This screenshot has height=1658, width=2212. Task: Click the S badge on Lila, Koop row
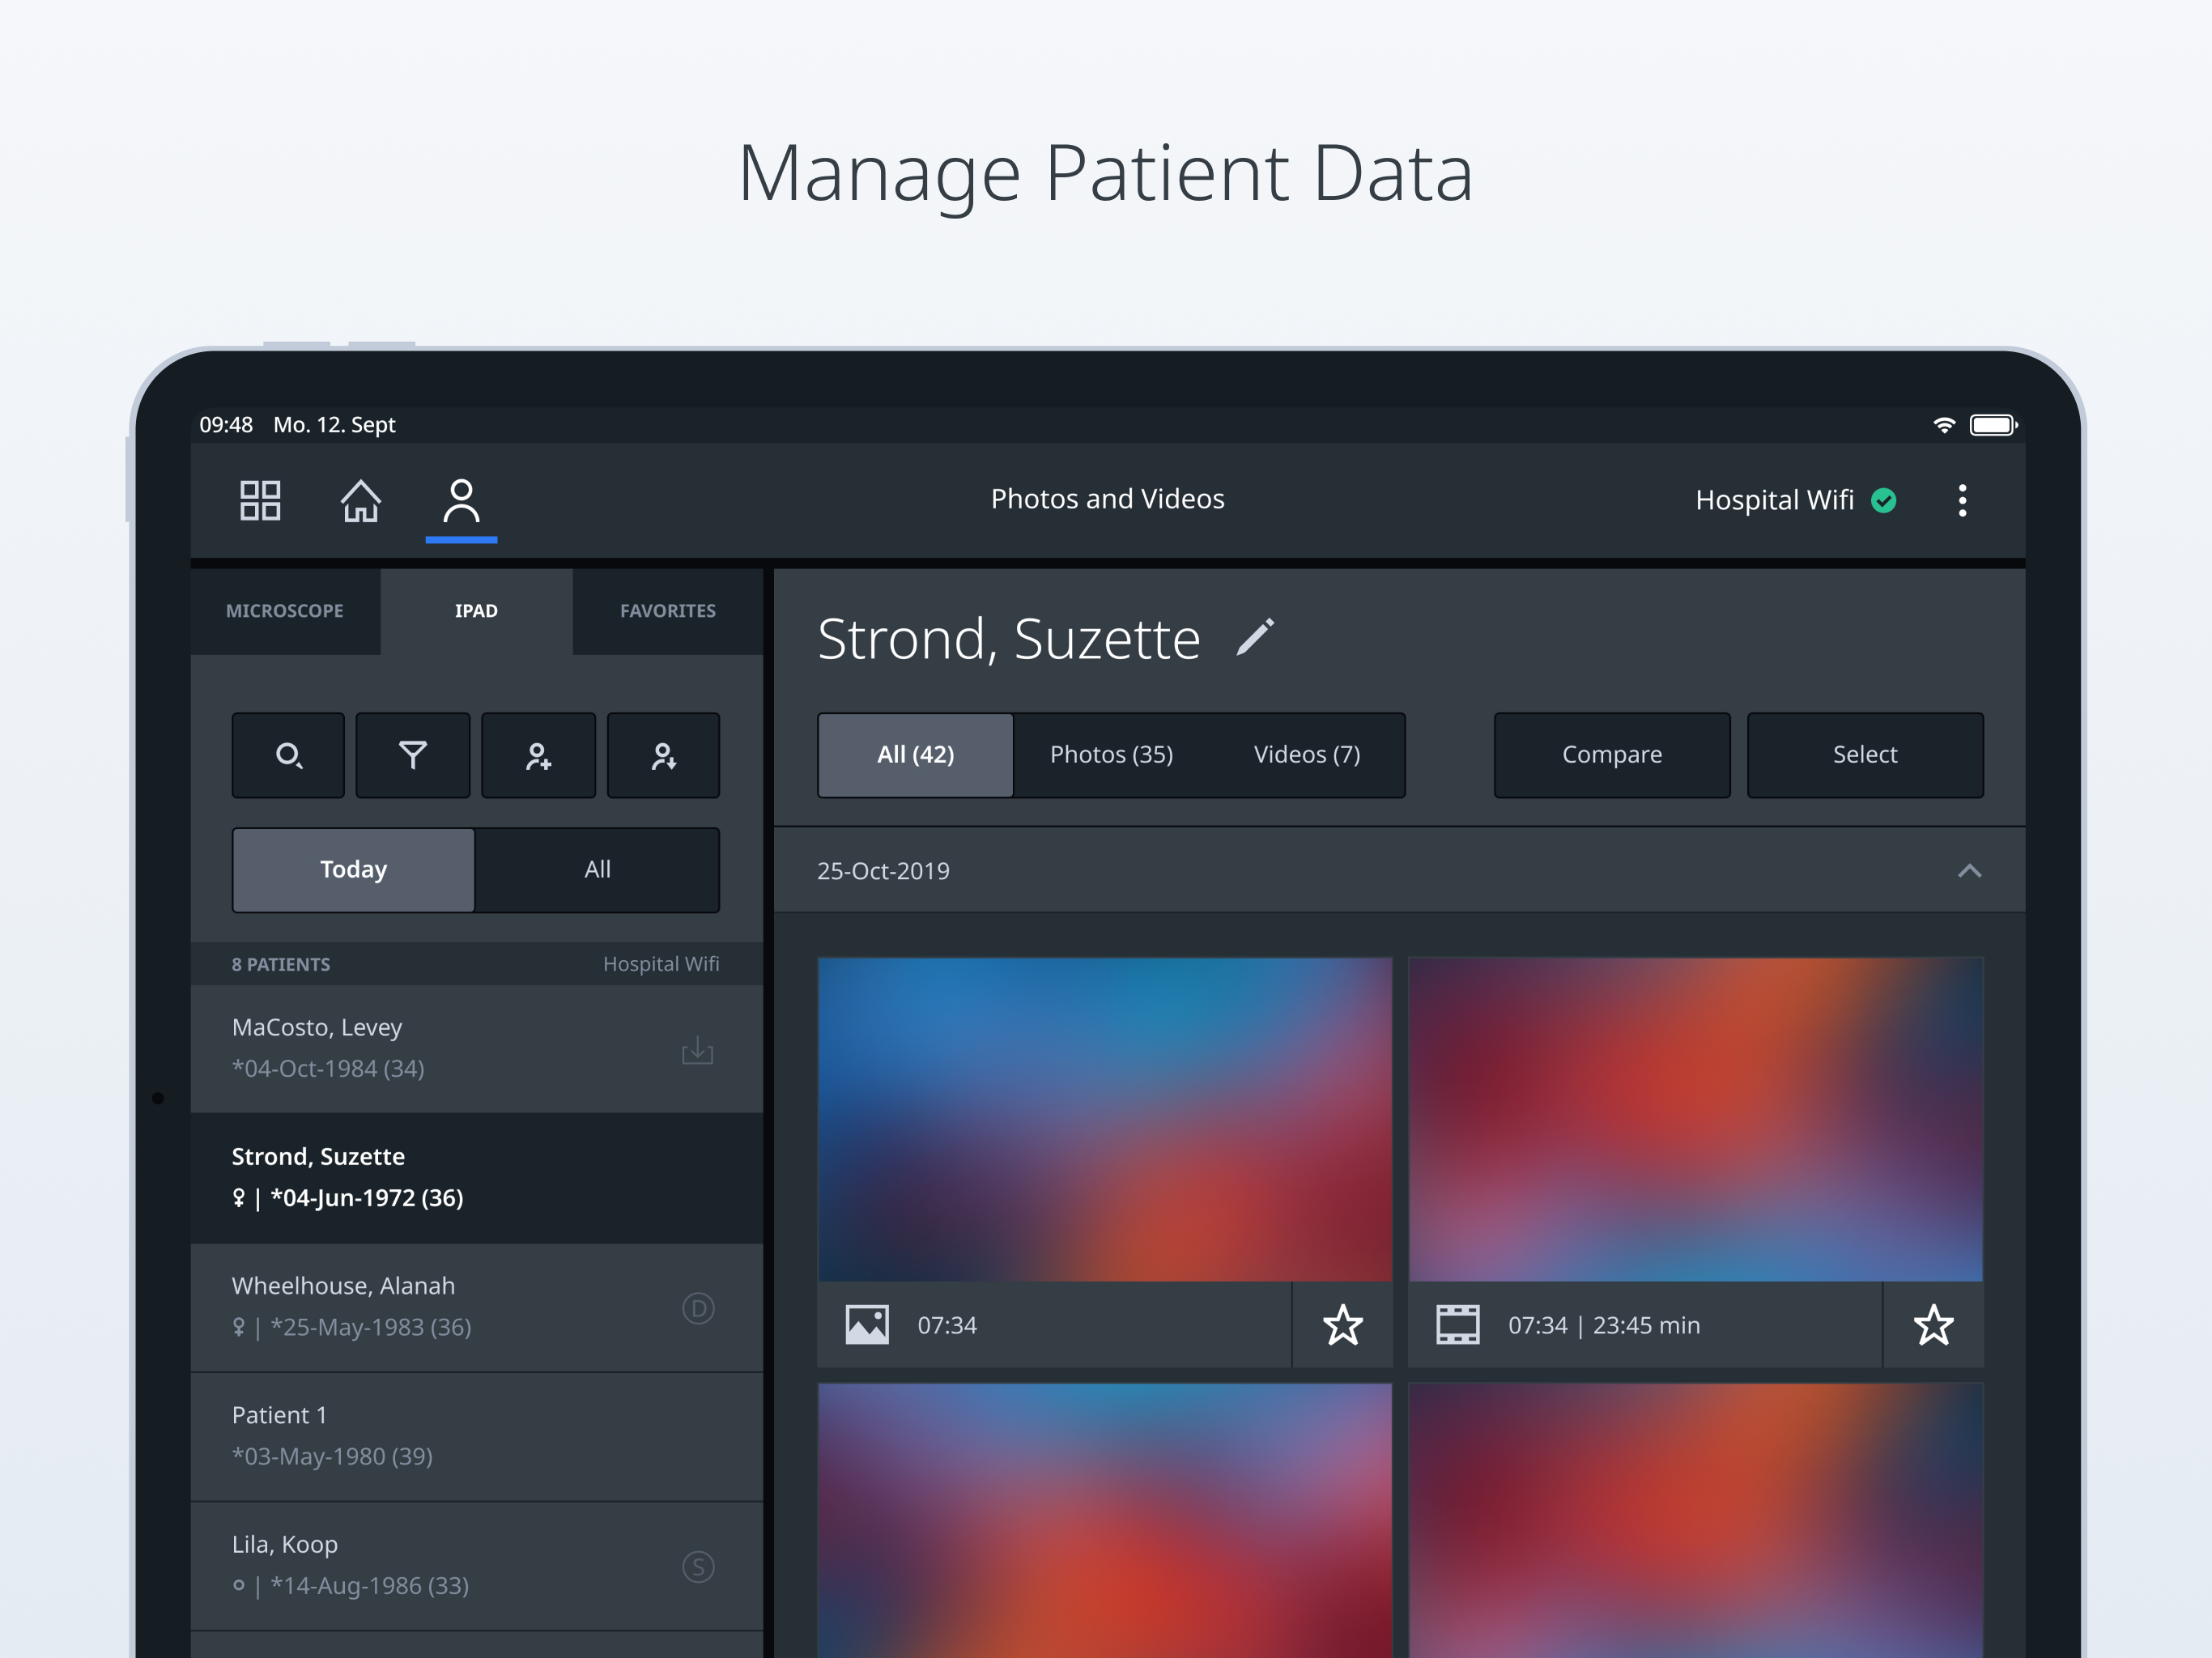pos(698,1566)
